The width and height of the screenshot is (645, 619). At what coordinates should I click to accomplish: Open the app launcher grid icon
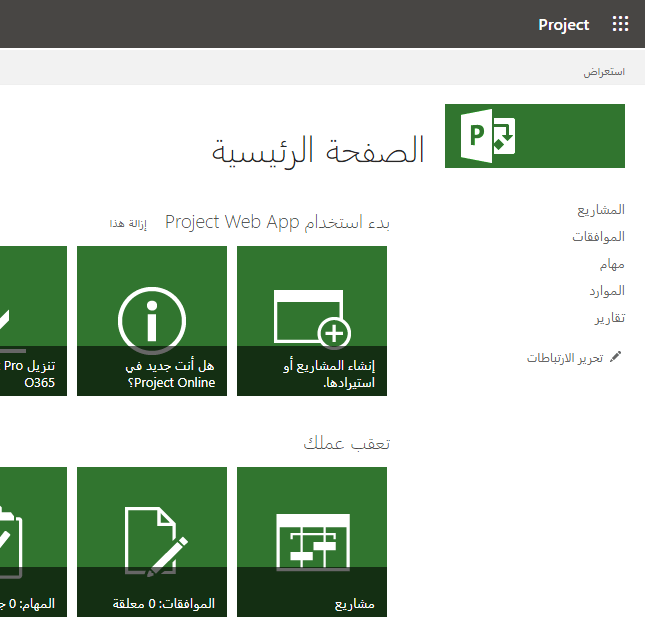pos(620,24)
